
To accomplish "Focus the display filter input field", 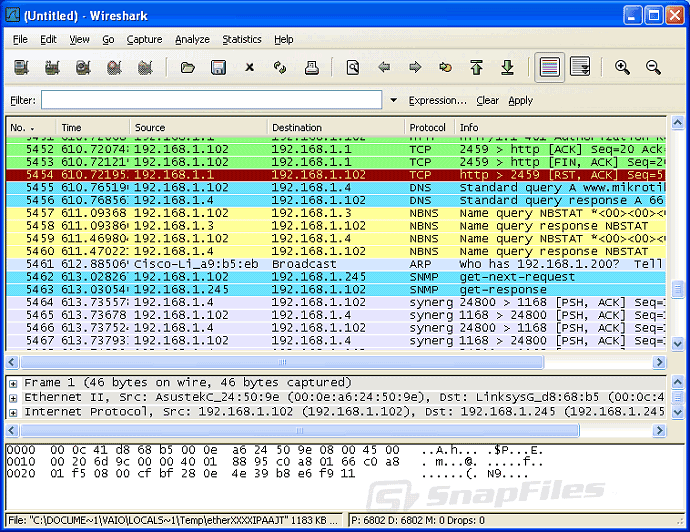I will [x=212, y=100].
